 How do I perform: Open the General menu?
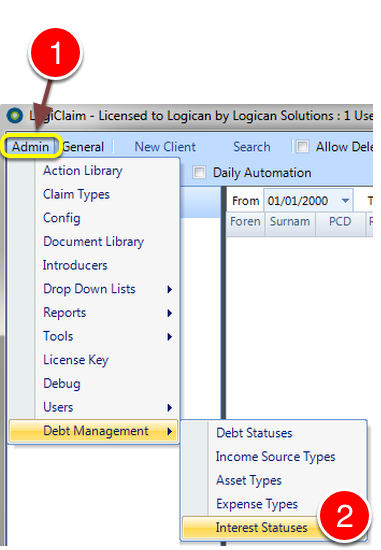83,147
